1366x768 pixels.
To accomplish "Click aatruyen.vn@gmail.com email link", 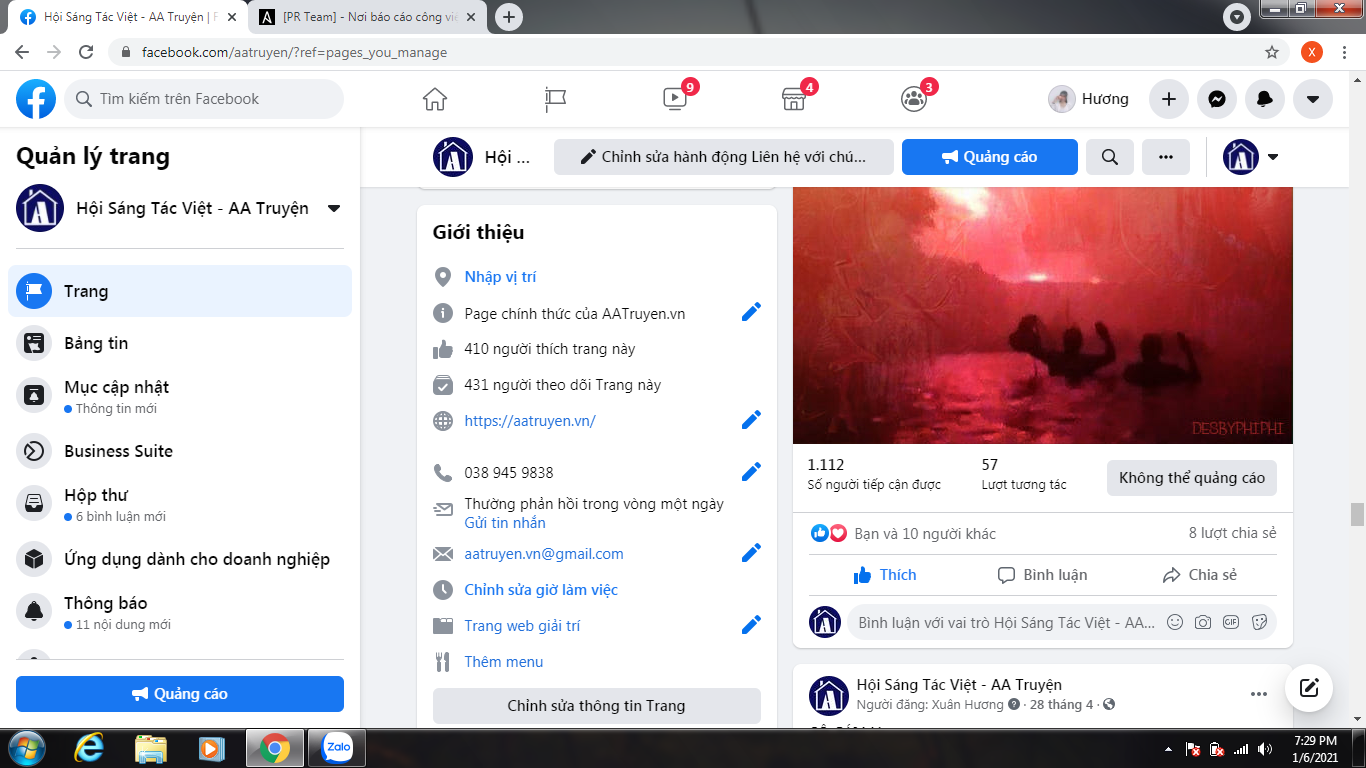I will point(544,554).
